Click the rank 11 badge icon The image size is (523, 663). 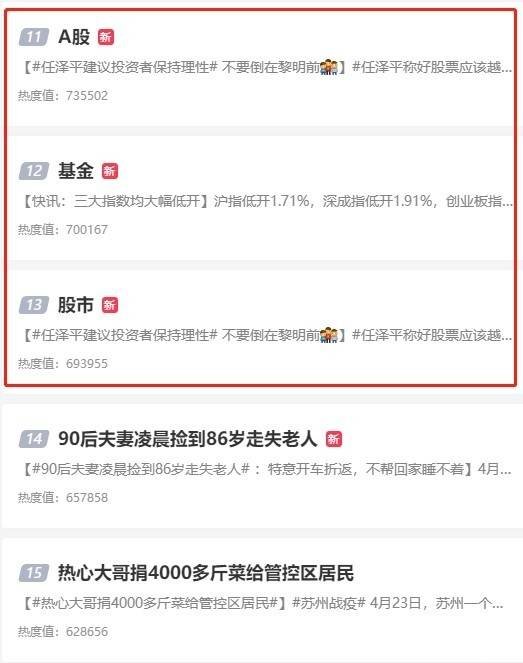point(34,37)
